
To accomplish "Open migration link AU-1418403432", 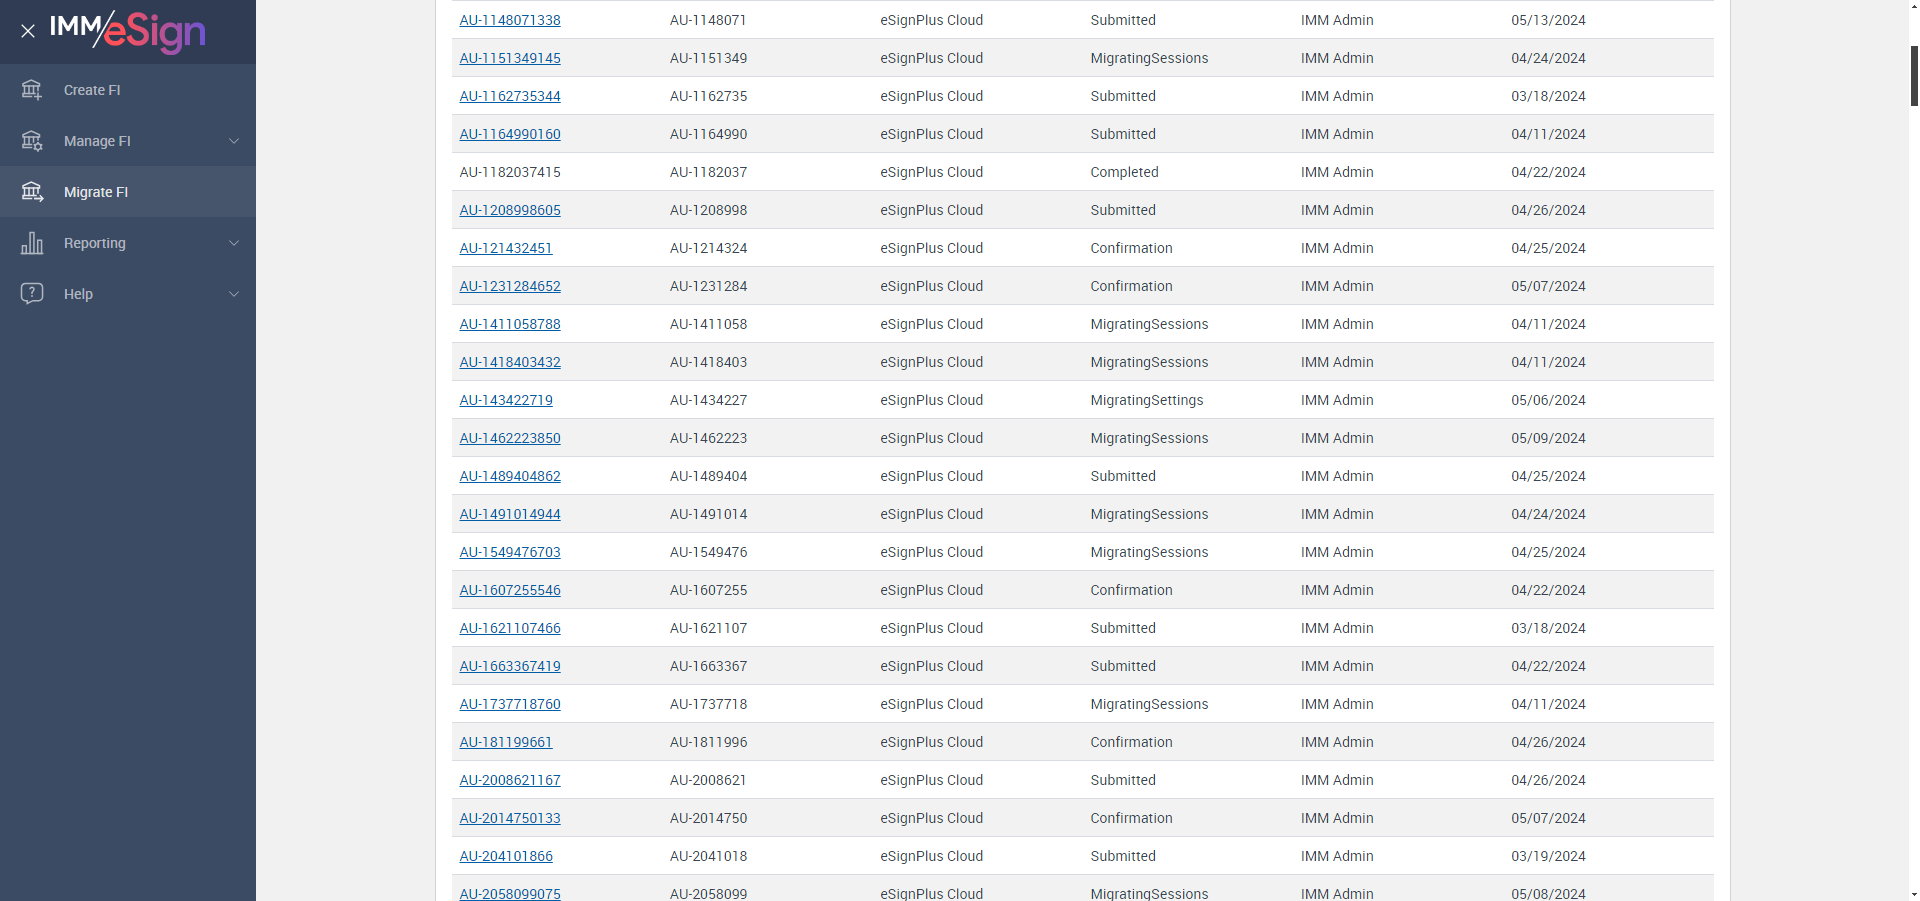I will click(x=510, y=362).
